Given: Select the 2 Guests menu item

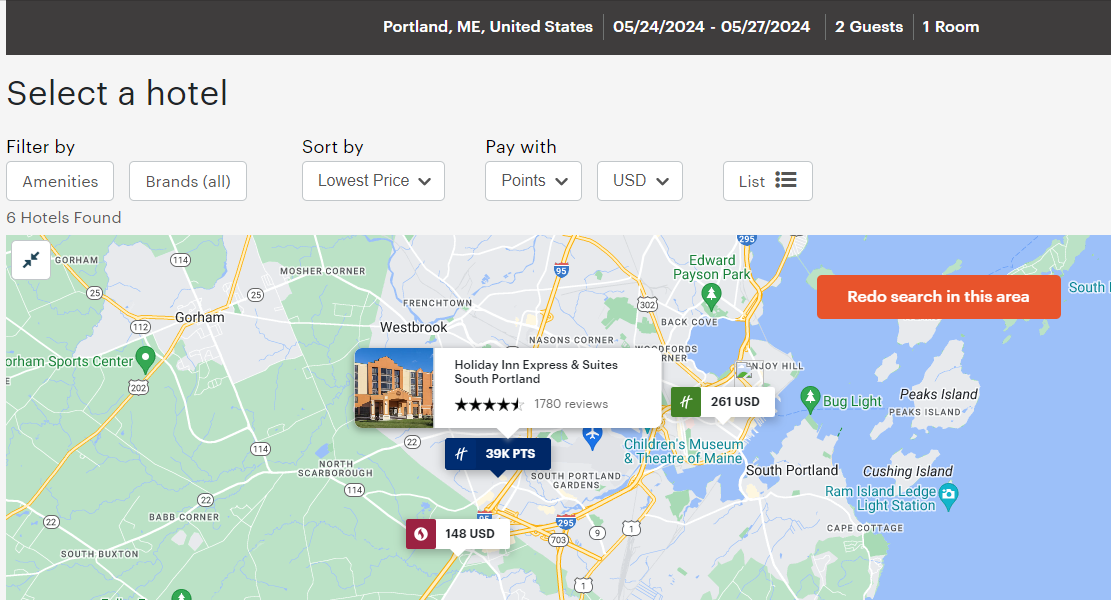Looking at the screenshot, I should point(868,27).
